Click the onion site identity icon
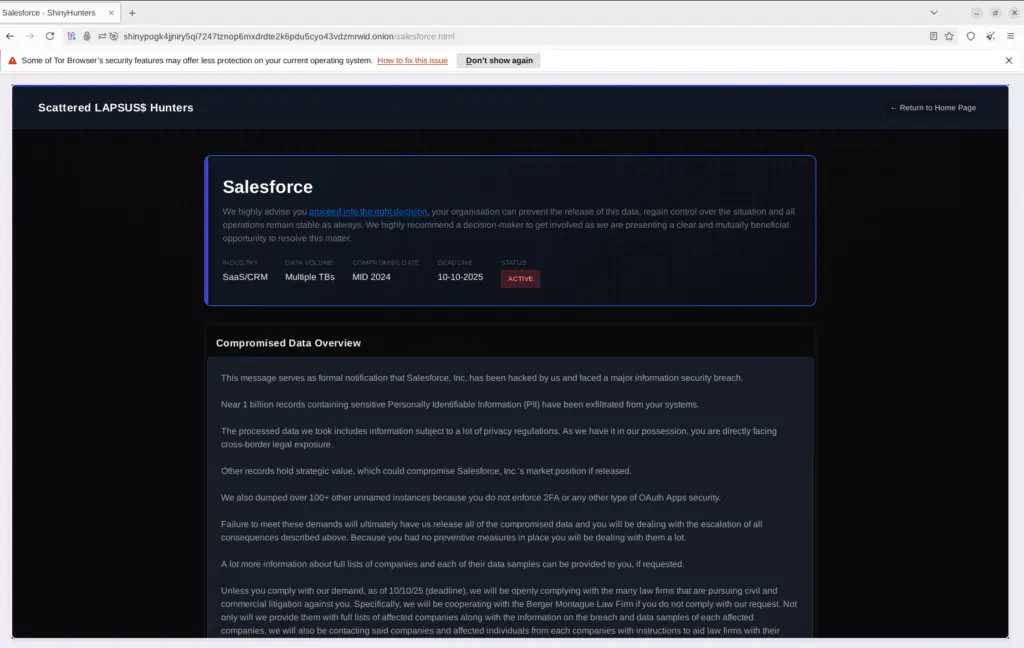 (x=87, y=36)
